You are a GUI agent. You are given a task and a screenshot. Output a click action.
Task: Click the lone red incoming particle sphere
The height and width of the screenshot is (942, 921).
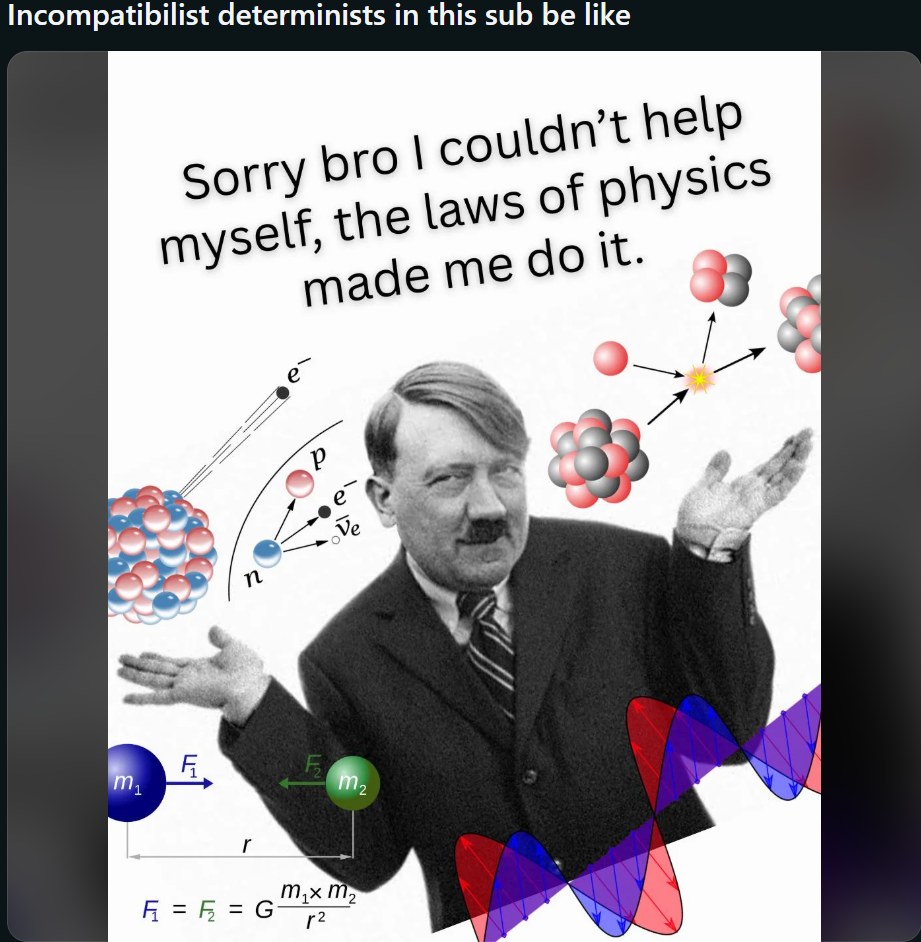pos(610,358)
